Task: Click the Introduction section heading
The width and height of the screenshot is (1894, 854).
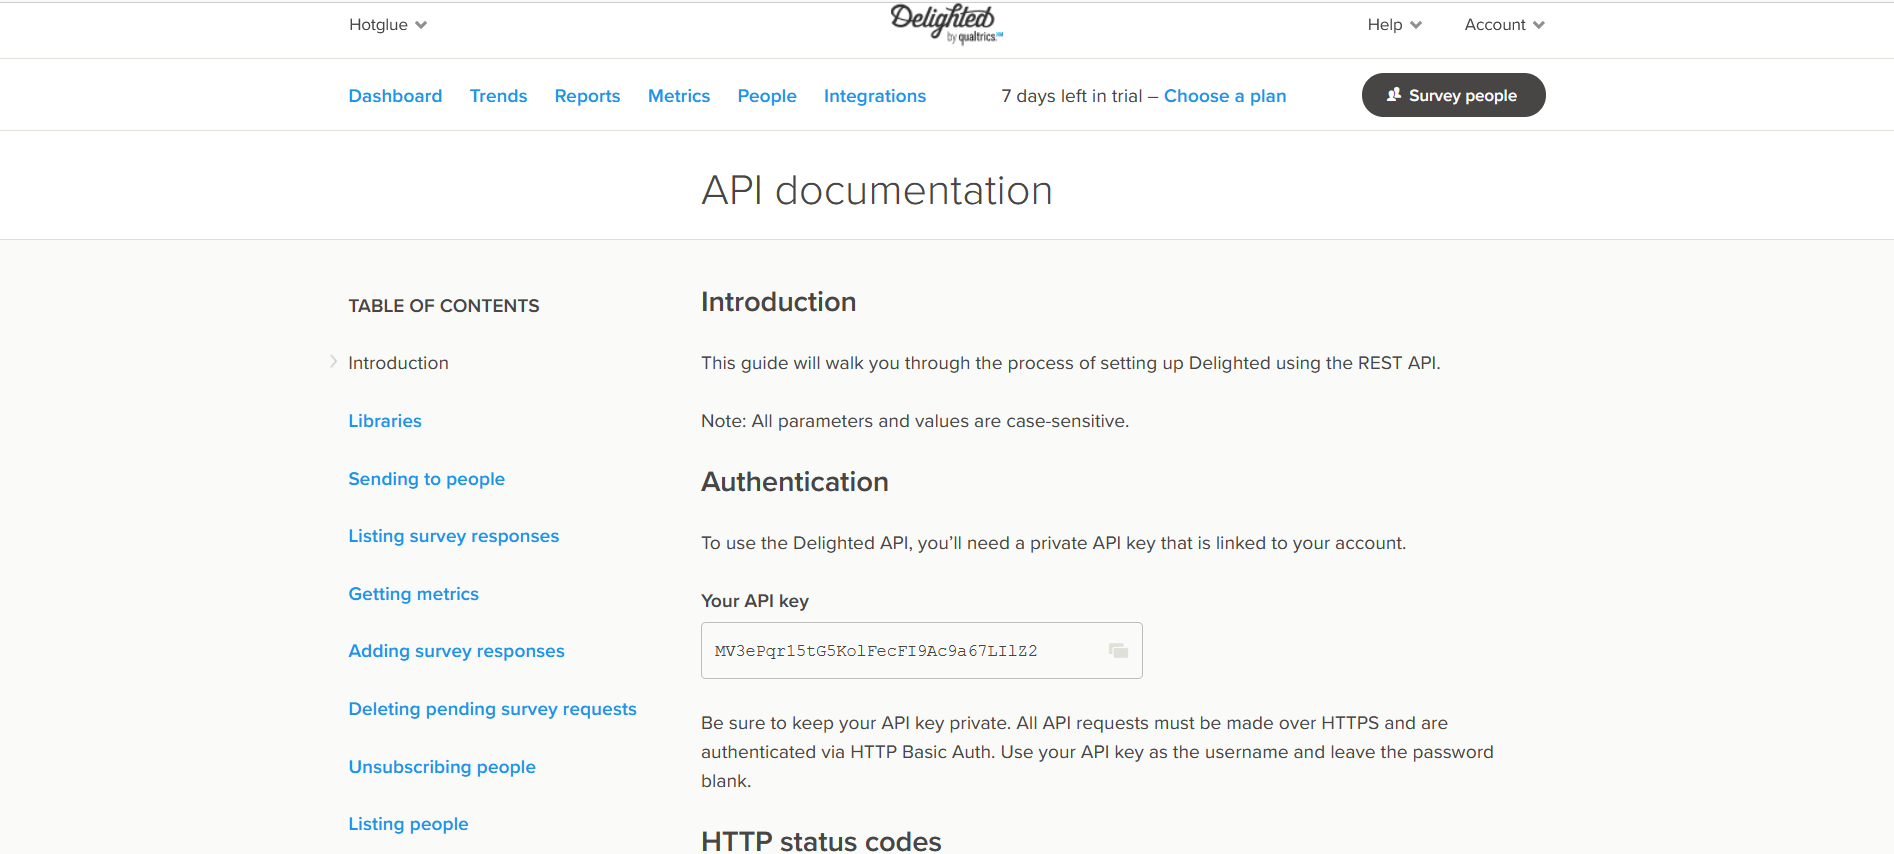Action: pos(778,302)
